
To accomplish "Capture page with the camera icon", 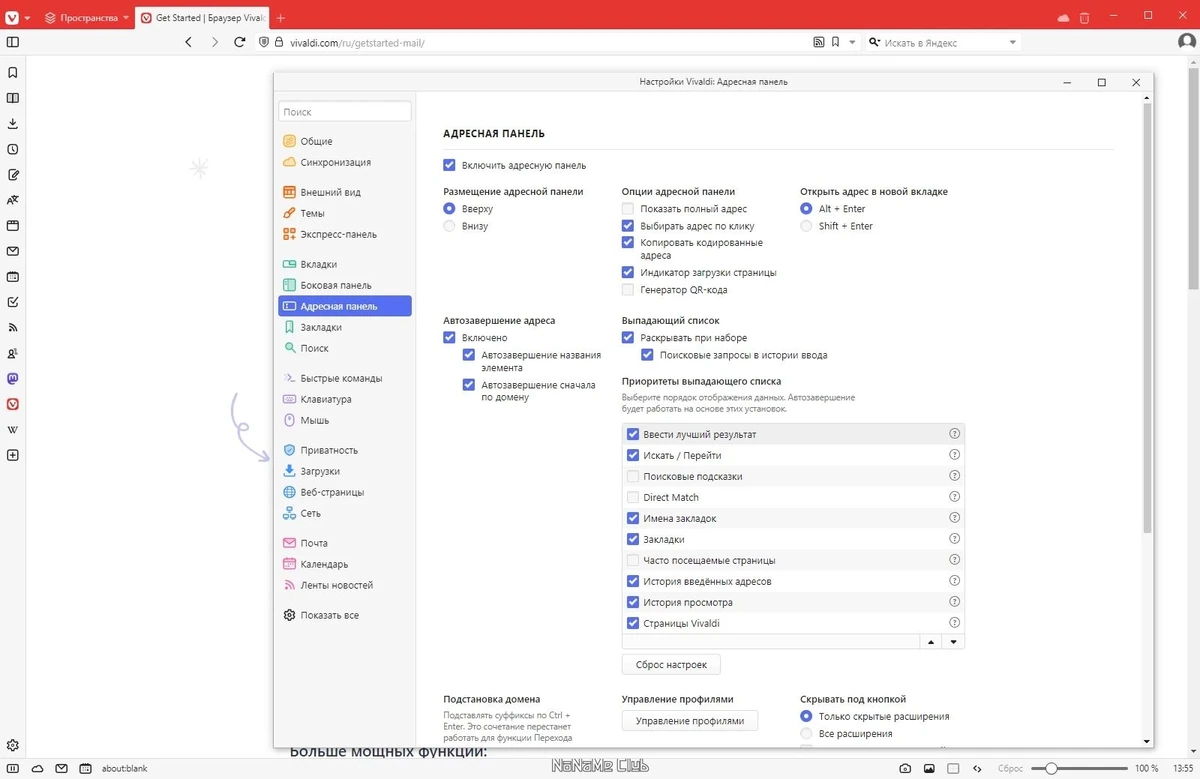I will tap(905, 768).
